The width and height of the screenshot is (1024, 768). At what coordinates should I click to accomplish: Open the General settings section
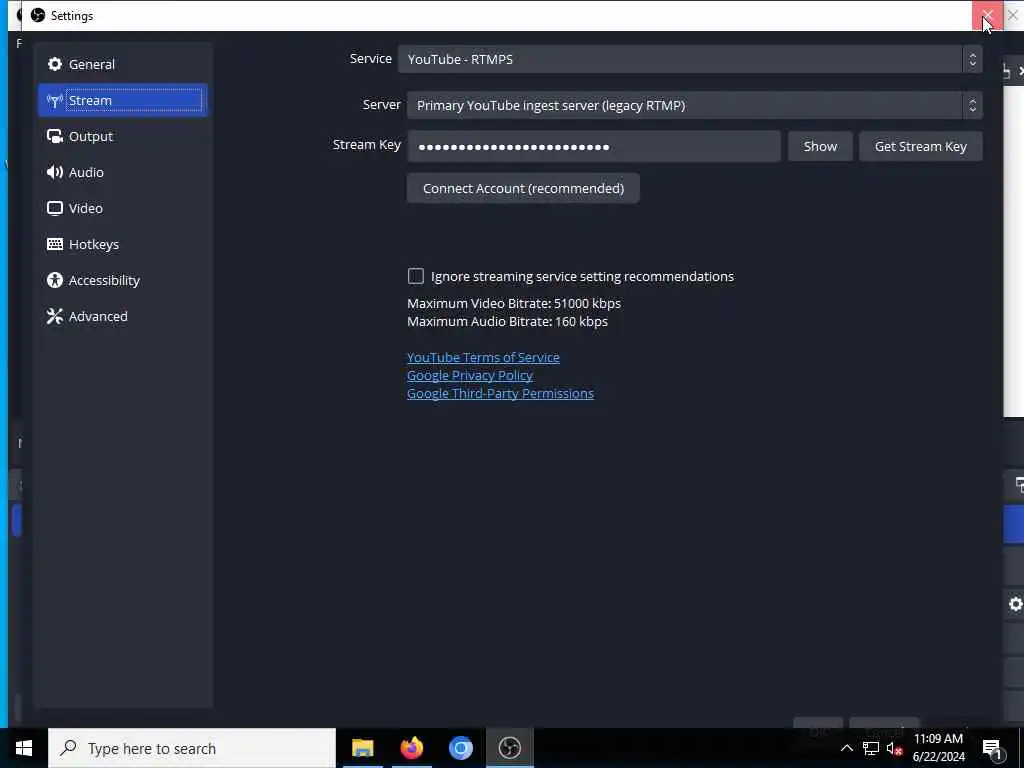[x=123, y=64]
